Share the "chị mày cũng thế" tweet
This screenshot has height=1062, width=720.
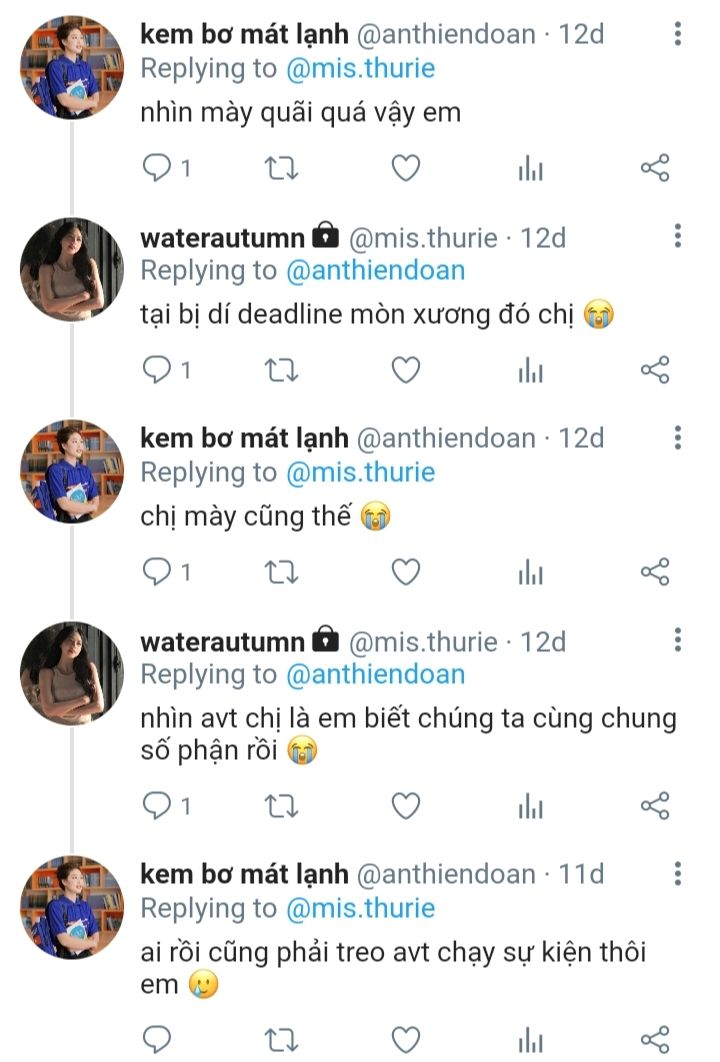pyautogui.click(x=655, y=572)
